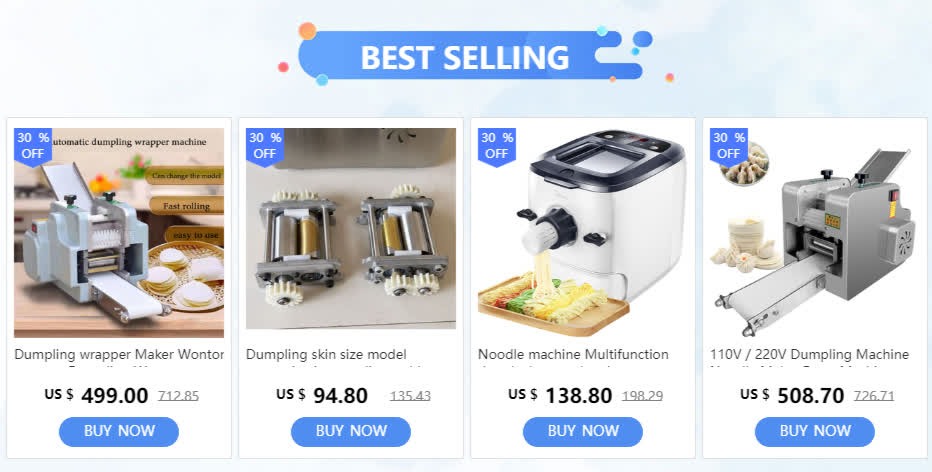The width and height of the screenshot is (932, 472).
Task: Click the 30% OFF badge on dumpling wrapper maker
Action: coord(33,147)
